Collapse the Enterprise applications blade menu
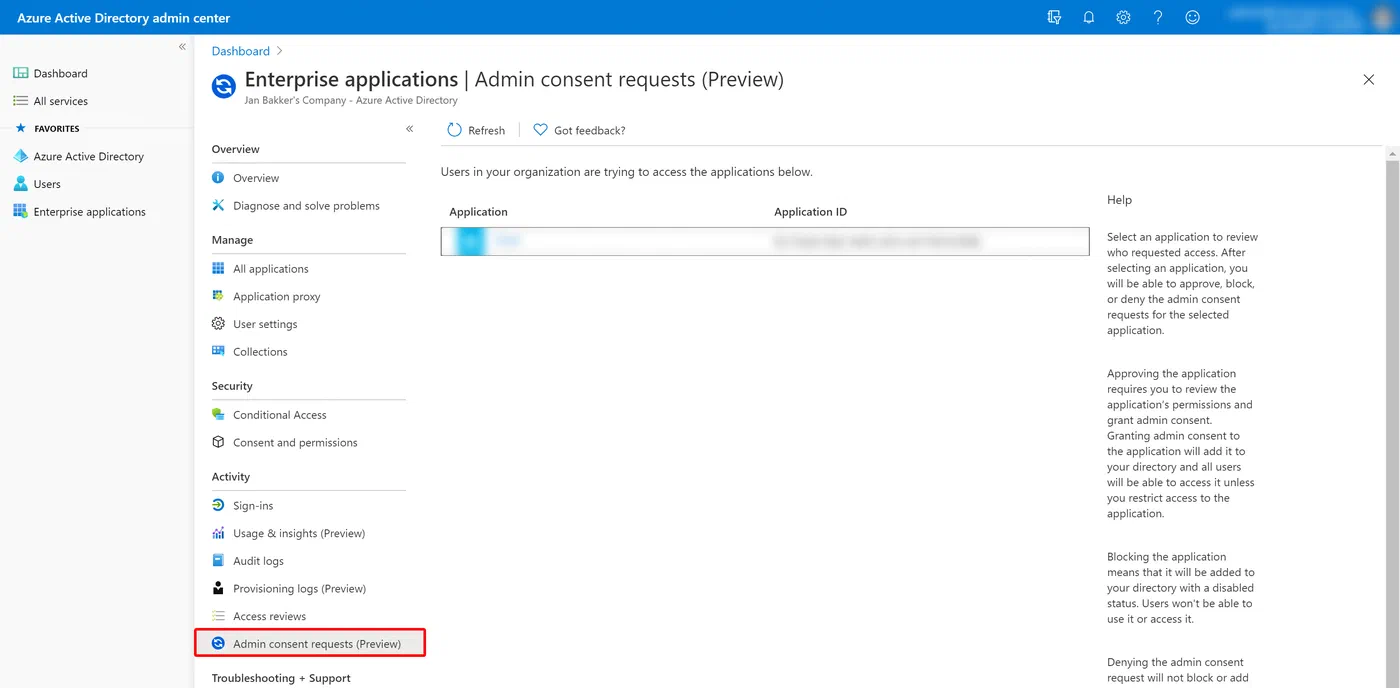Screen dimensions: 1400x688 409,129
